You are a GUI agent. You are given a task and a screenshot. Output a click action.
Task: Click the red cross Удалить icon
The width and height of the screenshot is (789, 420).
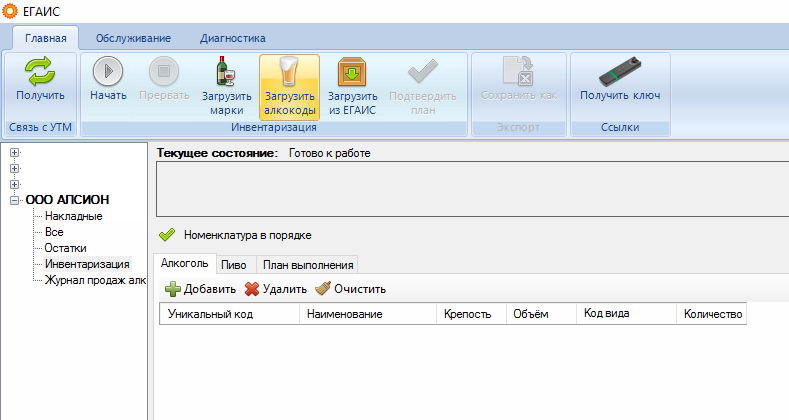(x=252, y=289)
